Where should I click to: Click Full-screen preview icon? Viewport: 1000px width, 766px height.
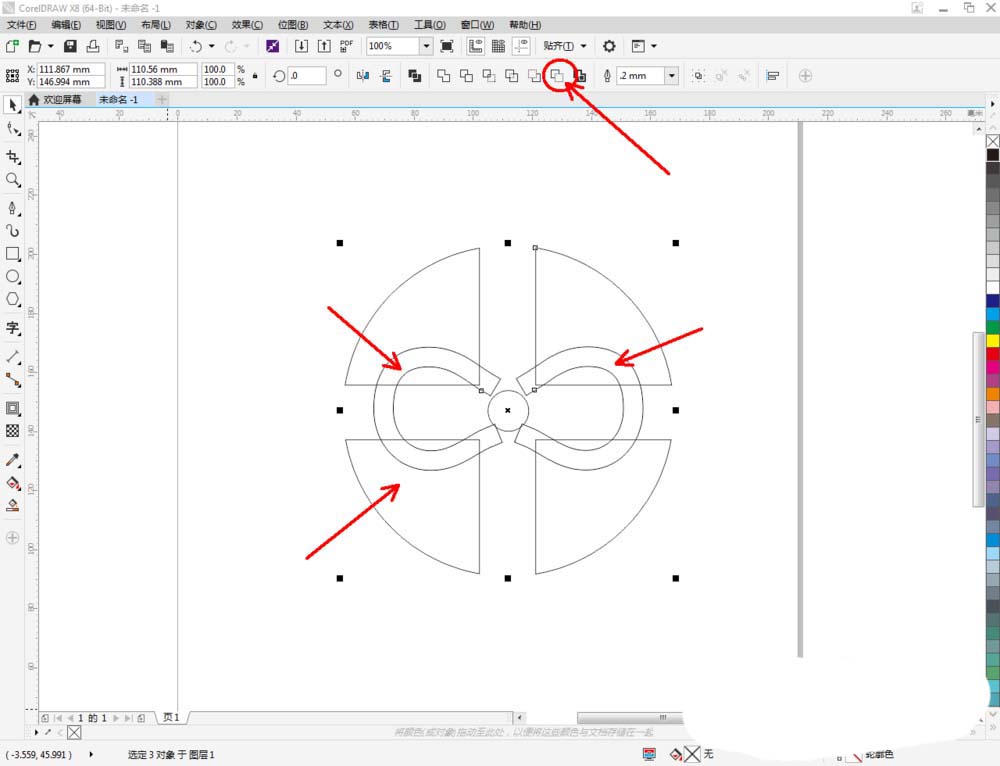tap(446, 46)
